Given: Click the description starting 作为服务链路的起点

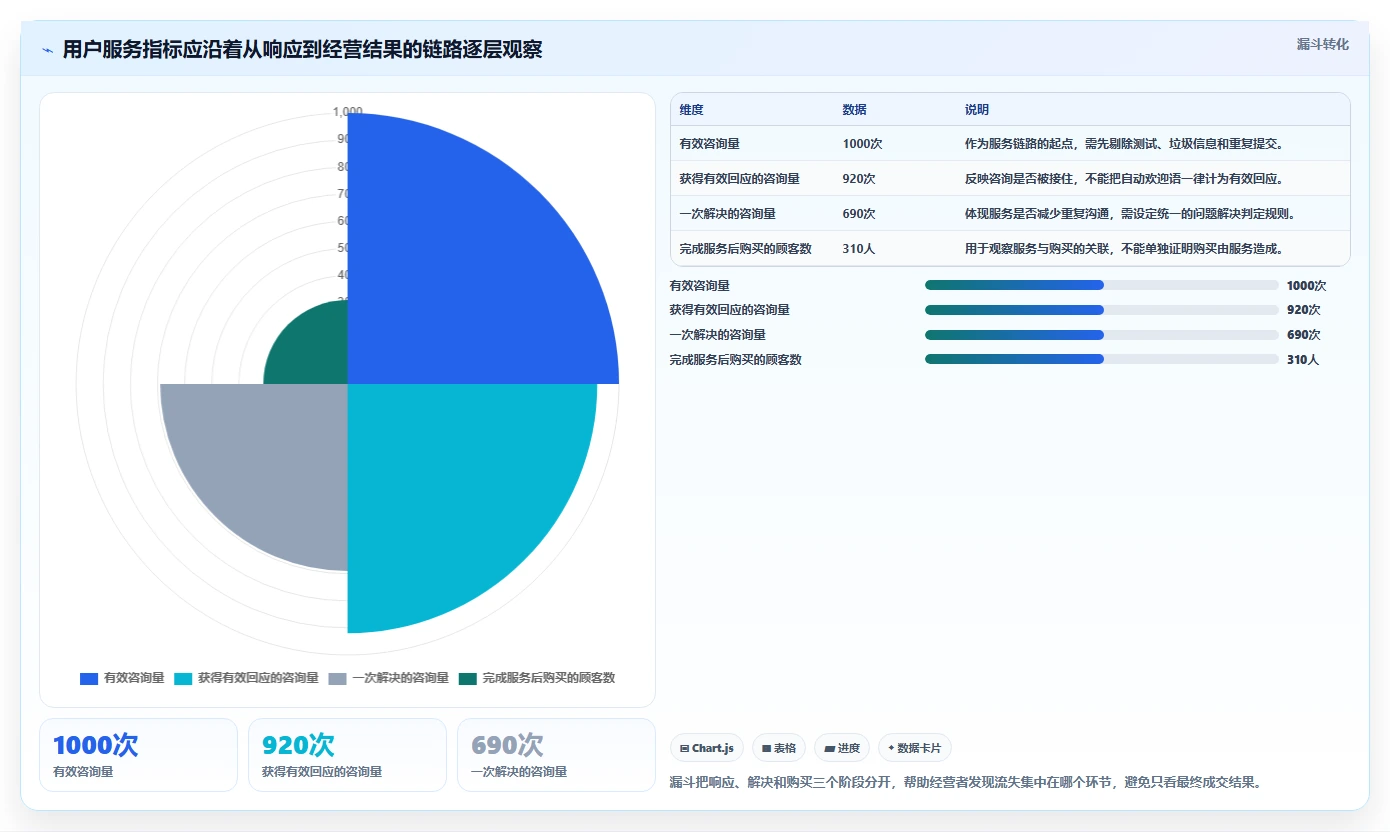Looking at the screenshot, I should coord(1124,144).
